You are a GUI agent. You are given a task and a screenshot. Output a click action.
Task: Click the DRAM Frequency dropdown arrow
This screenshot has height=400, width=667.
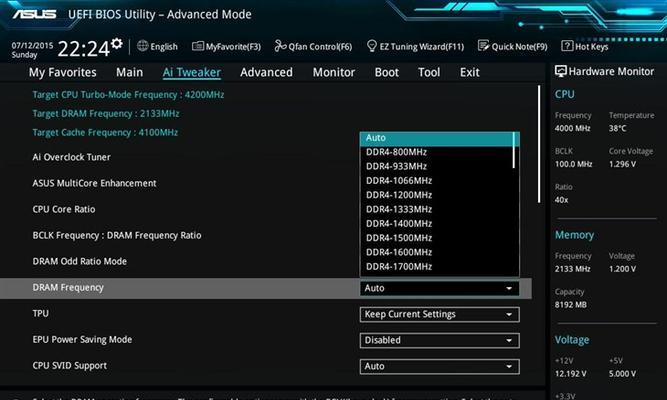click(509, 289)
